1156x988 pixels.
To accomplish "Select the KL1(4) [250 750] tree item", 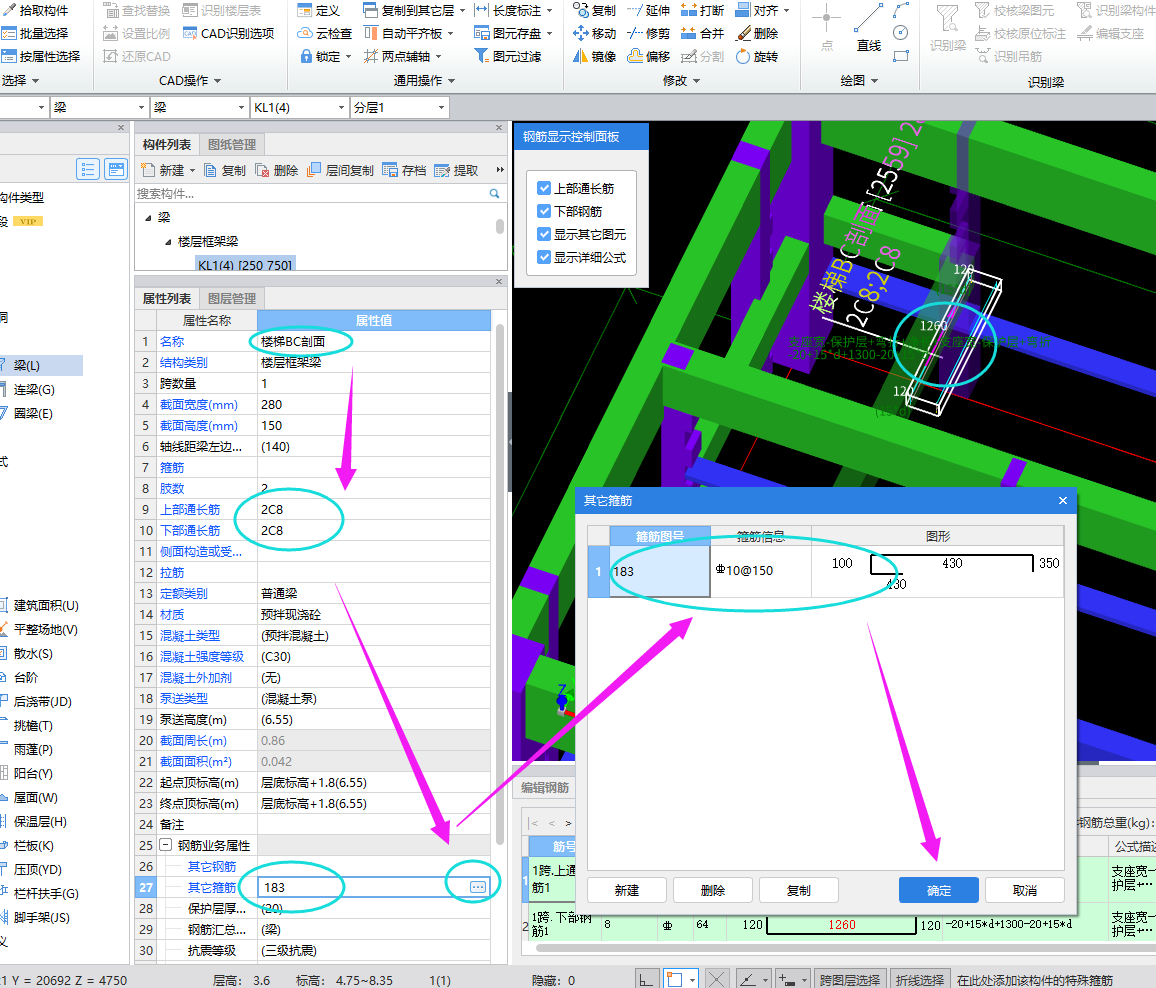I will [246, 265].
